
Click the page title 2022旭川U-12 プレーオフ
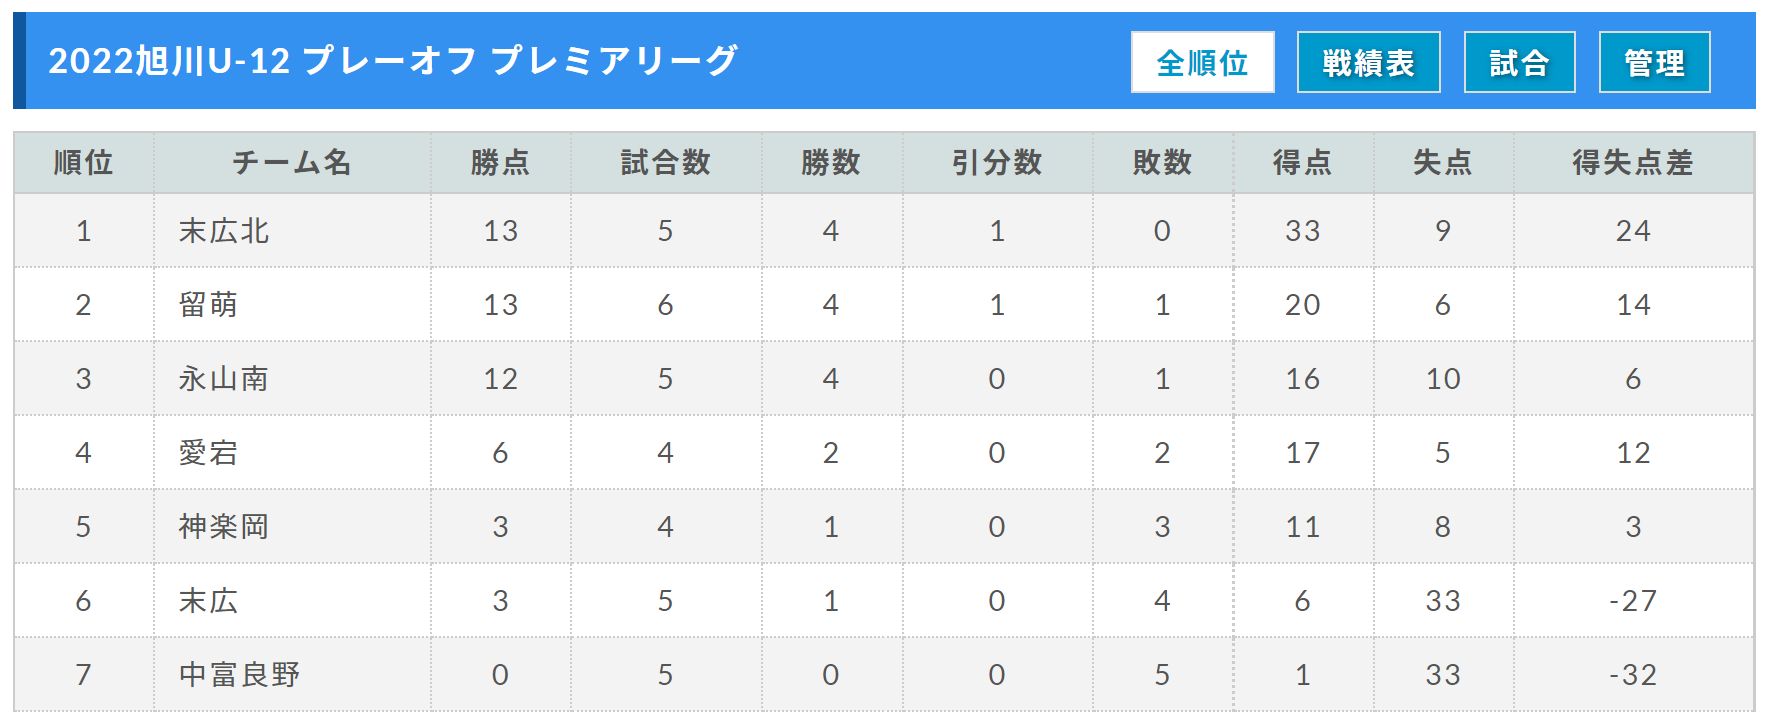(x=263, y=61)
